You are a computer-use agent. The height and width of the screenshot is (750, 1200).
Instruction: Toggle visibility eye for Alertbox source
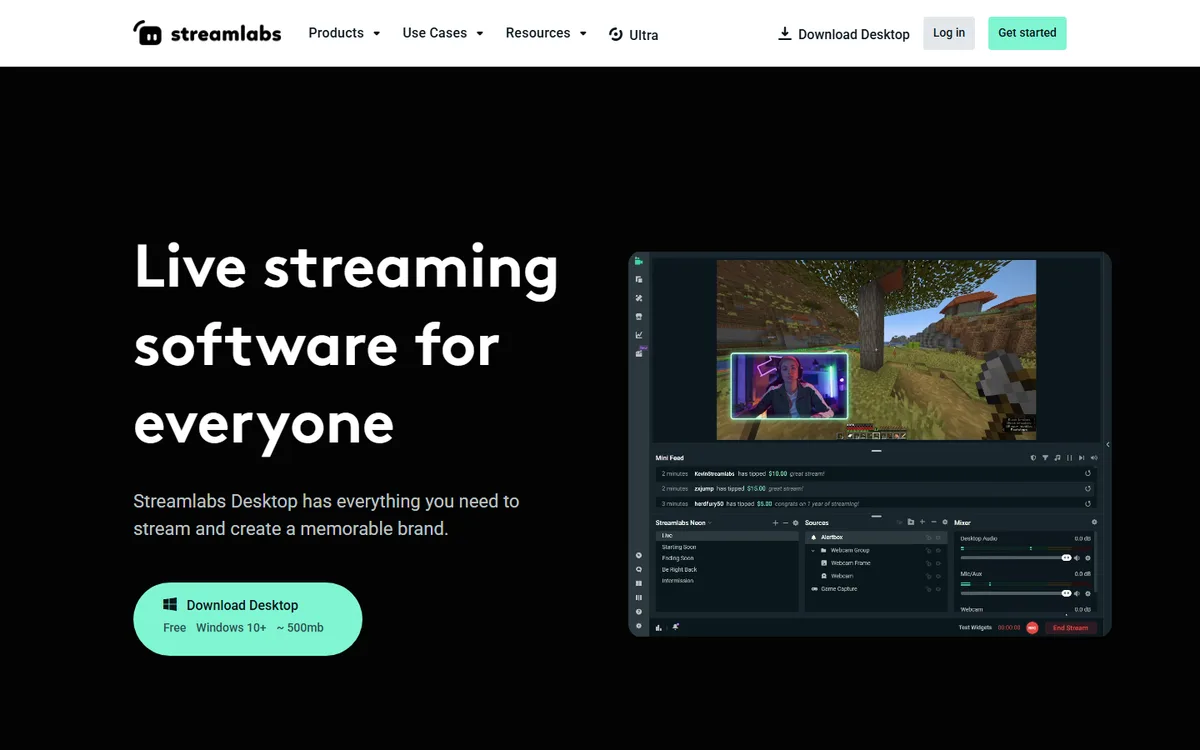[x=938, y=537]
